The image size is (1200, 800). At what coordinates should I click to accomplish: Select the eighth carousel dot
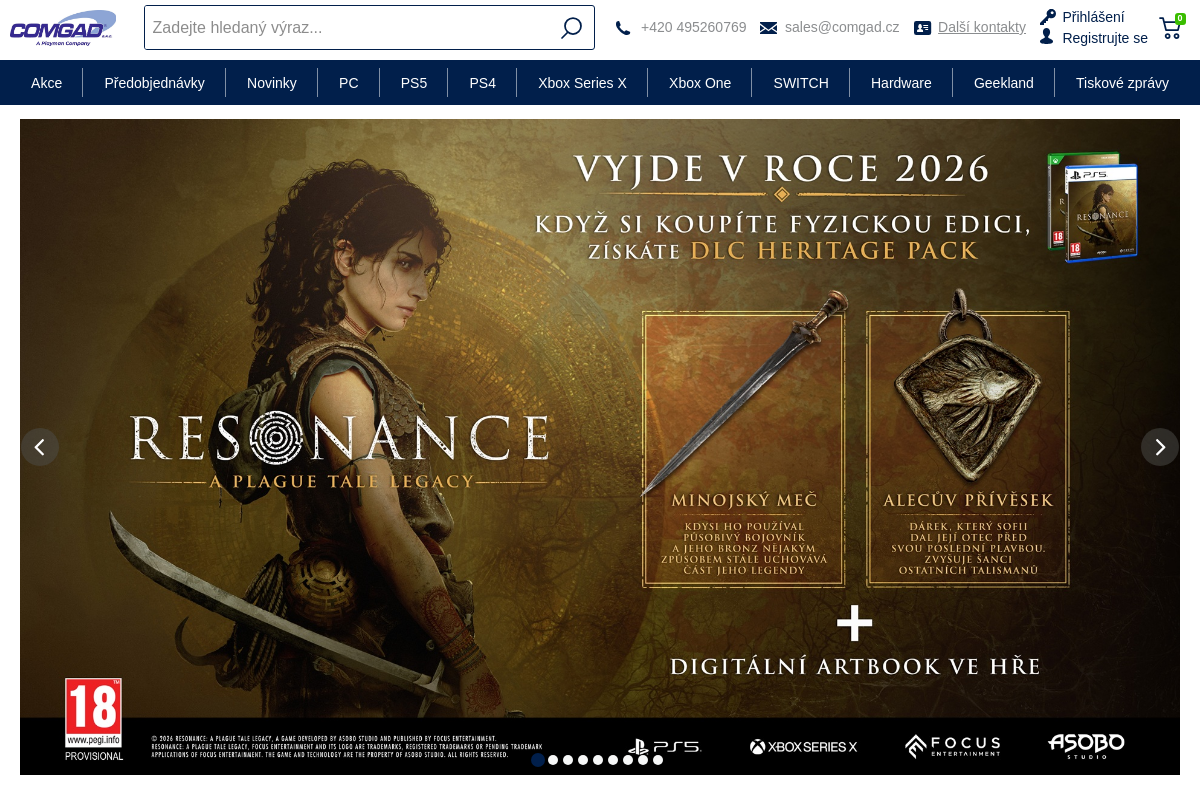tap(643, 760)
